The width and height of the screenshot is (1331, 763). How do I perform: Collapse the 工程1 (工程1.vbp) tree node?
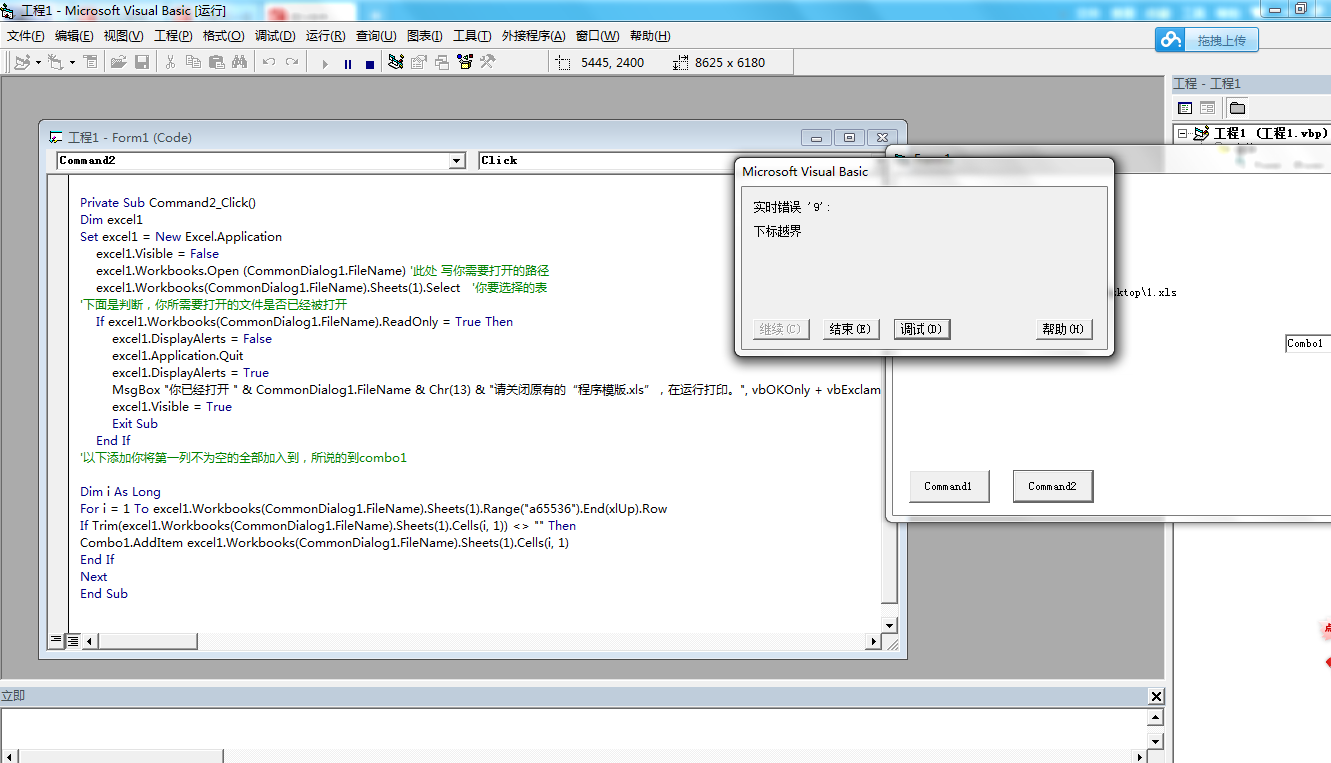1182,133
